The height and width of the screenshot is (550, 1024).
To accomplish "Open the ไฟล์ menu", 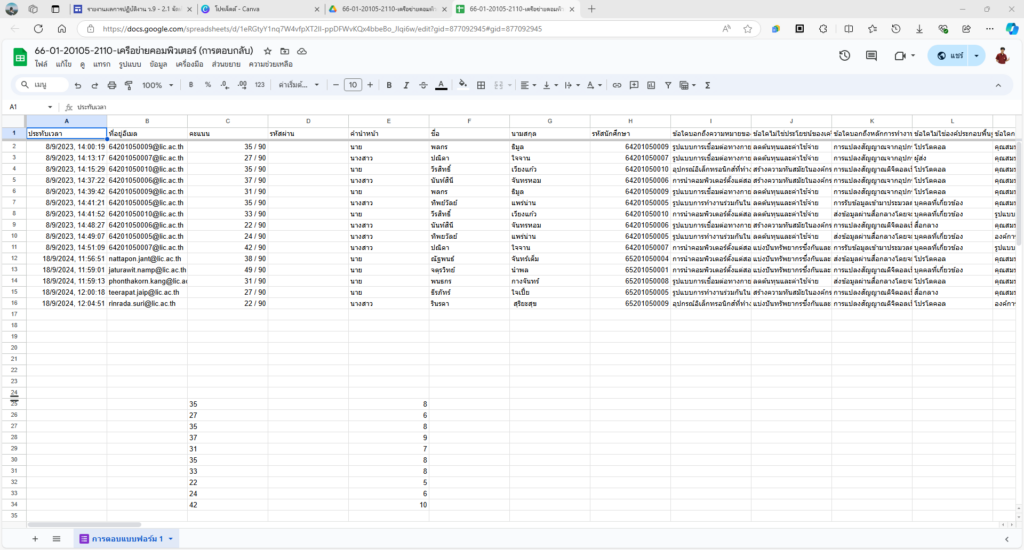I will click(x=41, y=64).
